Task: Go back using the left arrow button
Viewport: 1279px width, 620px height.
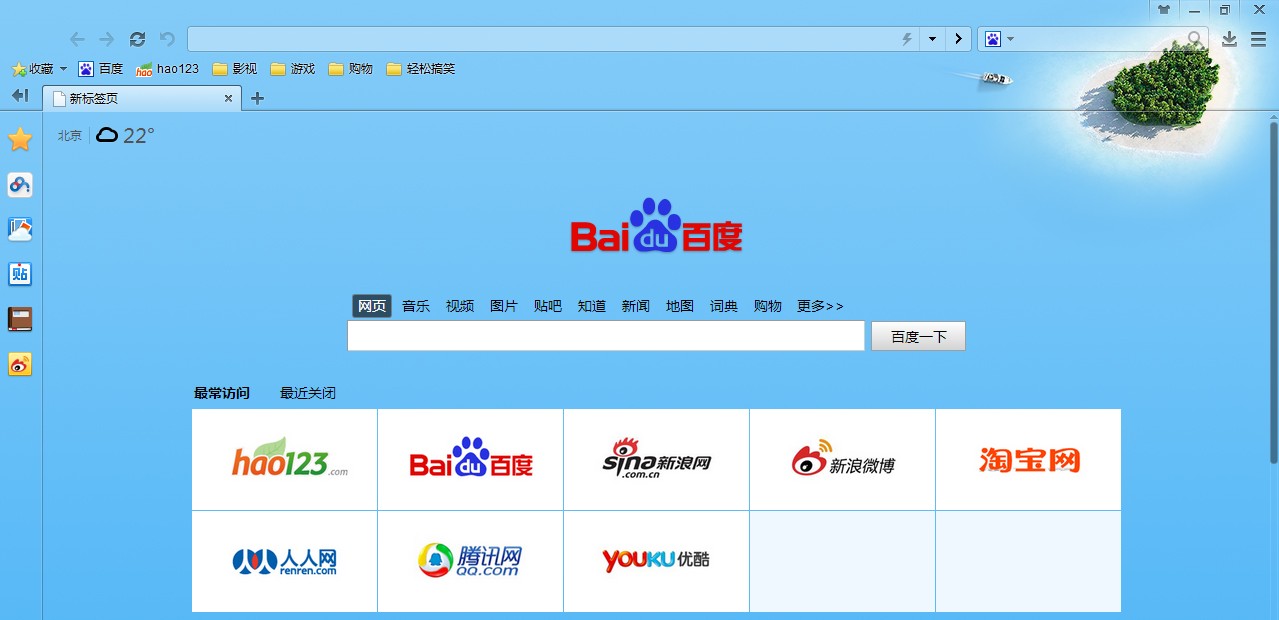Action: (77, 39)
